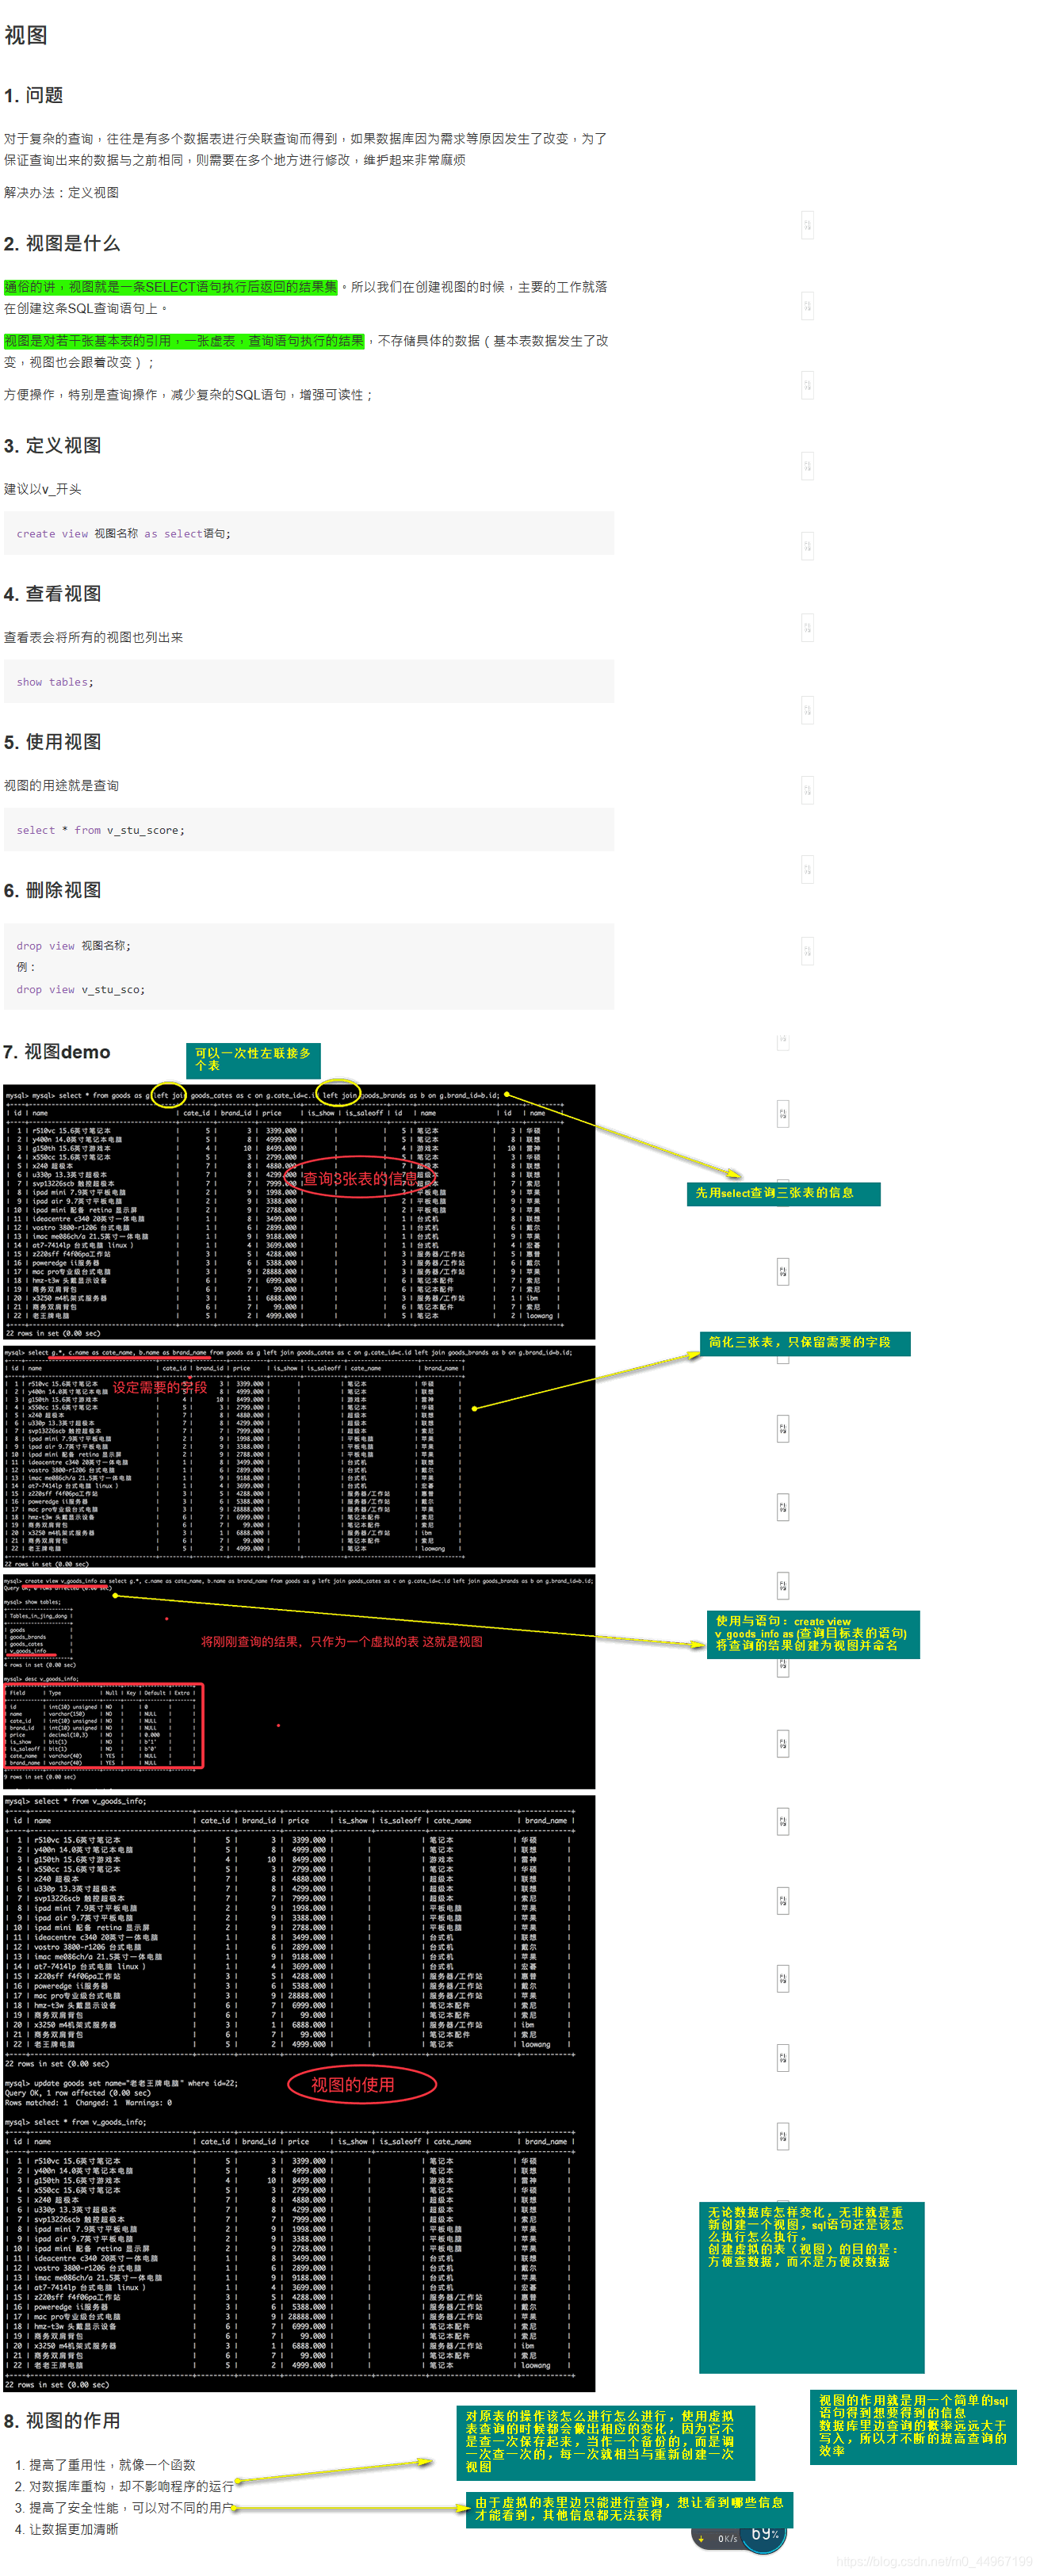Click the sentence '方便操作，特别是查询操作，减少复杂的SQL语句，增强可读性'

[187, 395]
